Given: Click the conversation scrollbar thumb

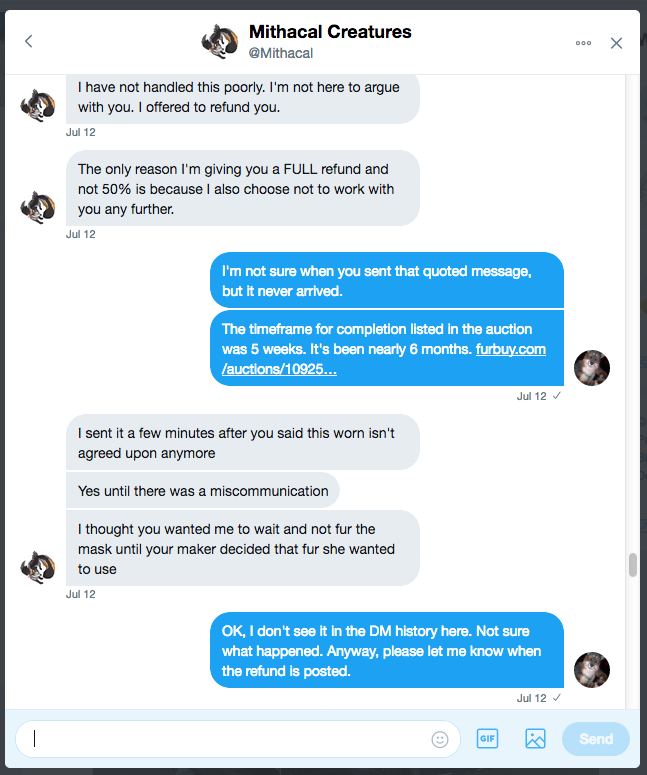Looking at the screenshot, I should [632, 565].
